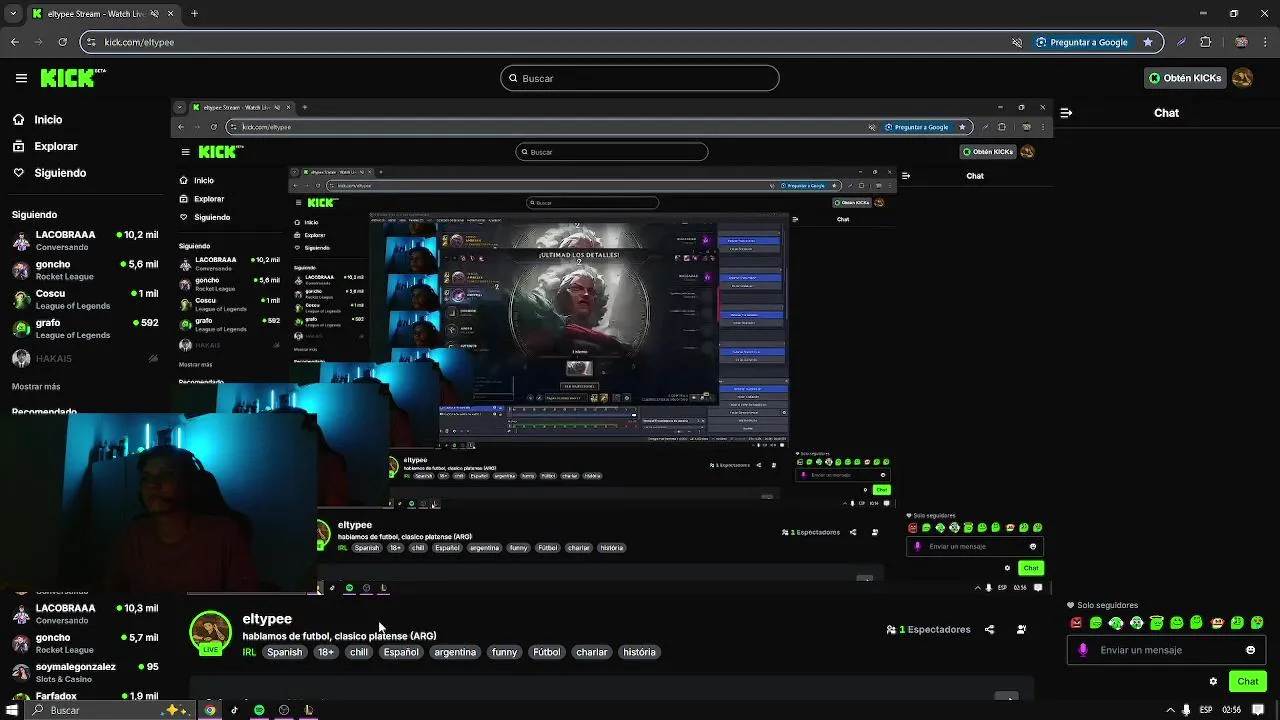This screenshot has height=720, width=1280.
Task: Click the história tag
Action: (639, 652)
